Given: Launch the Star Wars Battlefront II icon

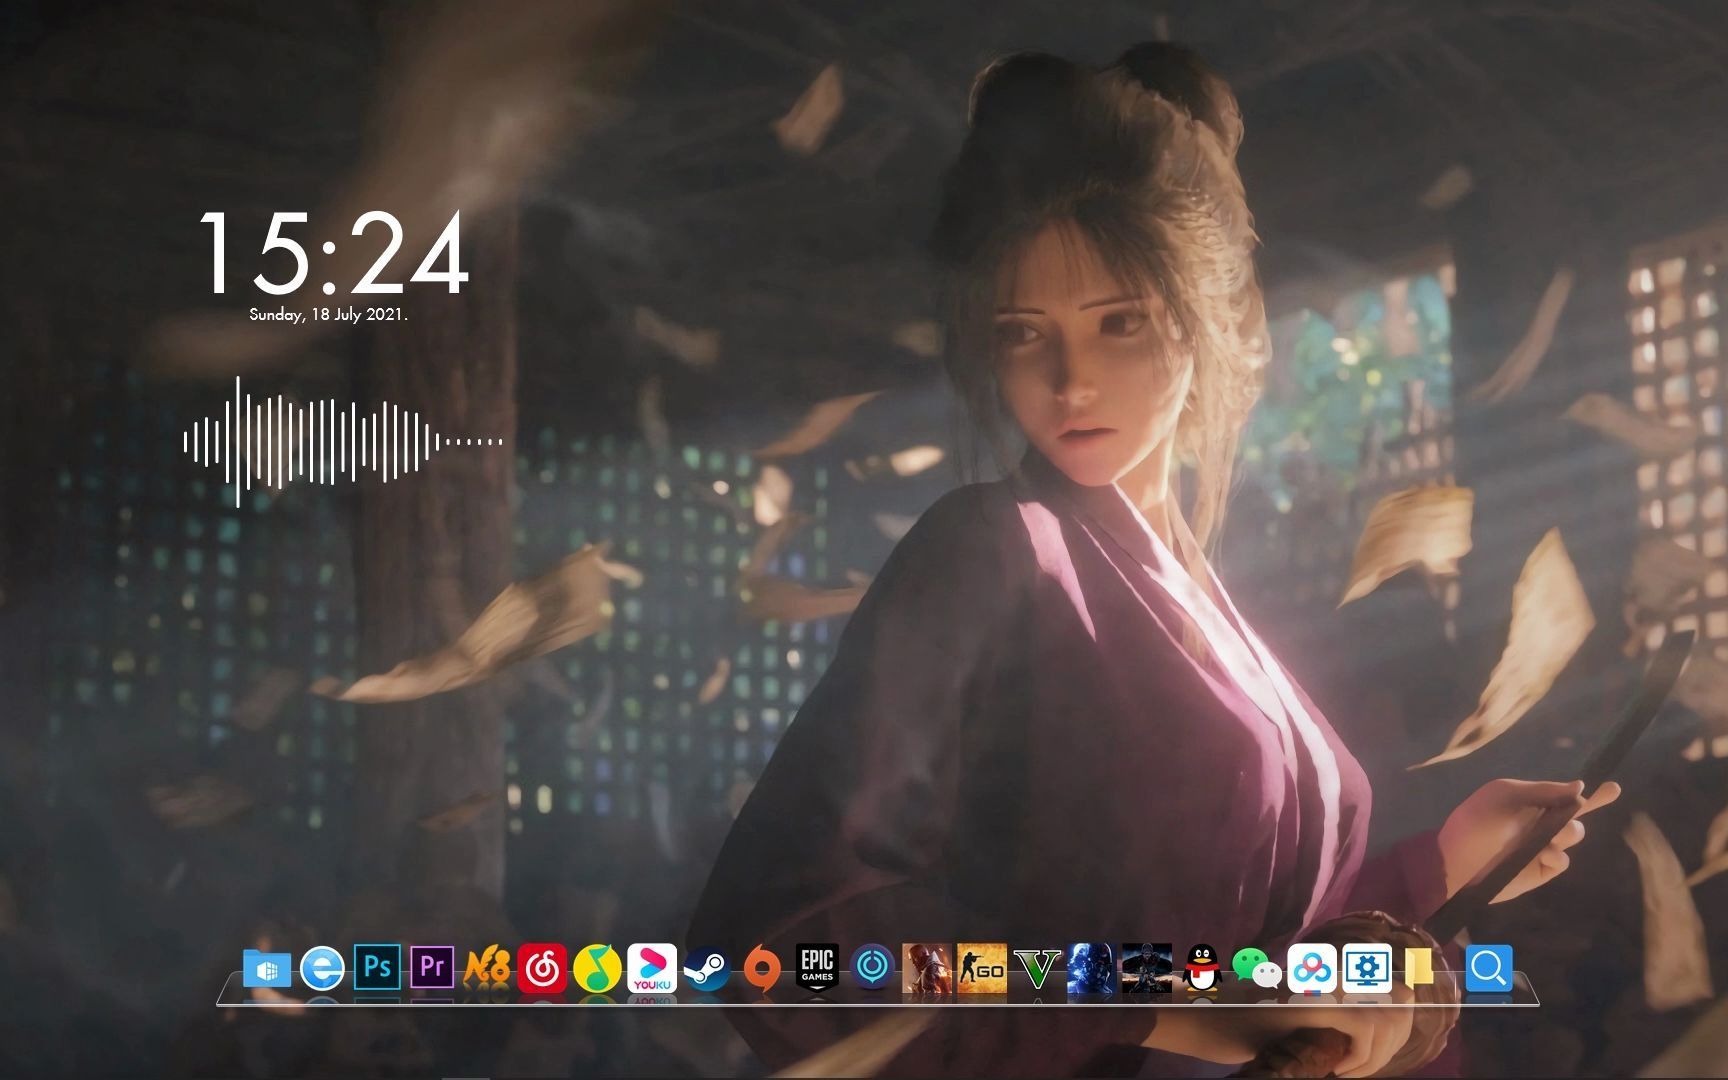Looking at the screenshot, I should [1091, 968].
